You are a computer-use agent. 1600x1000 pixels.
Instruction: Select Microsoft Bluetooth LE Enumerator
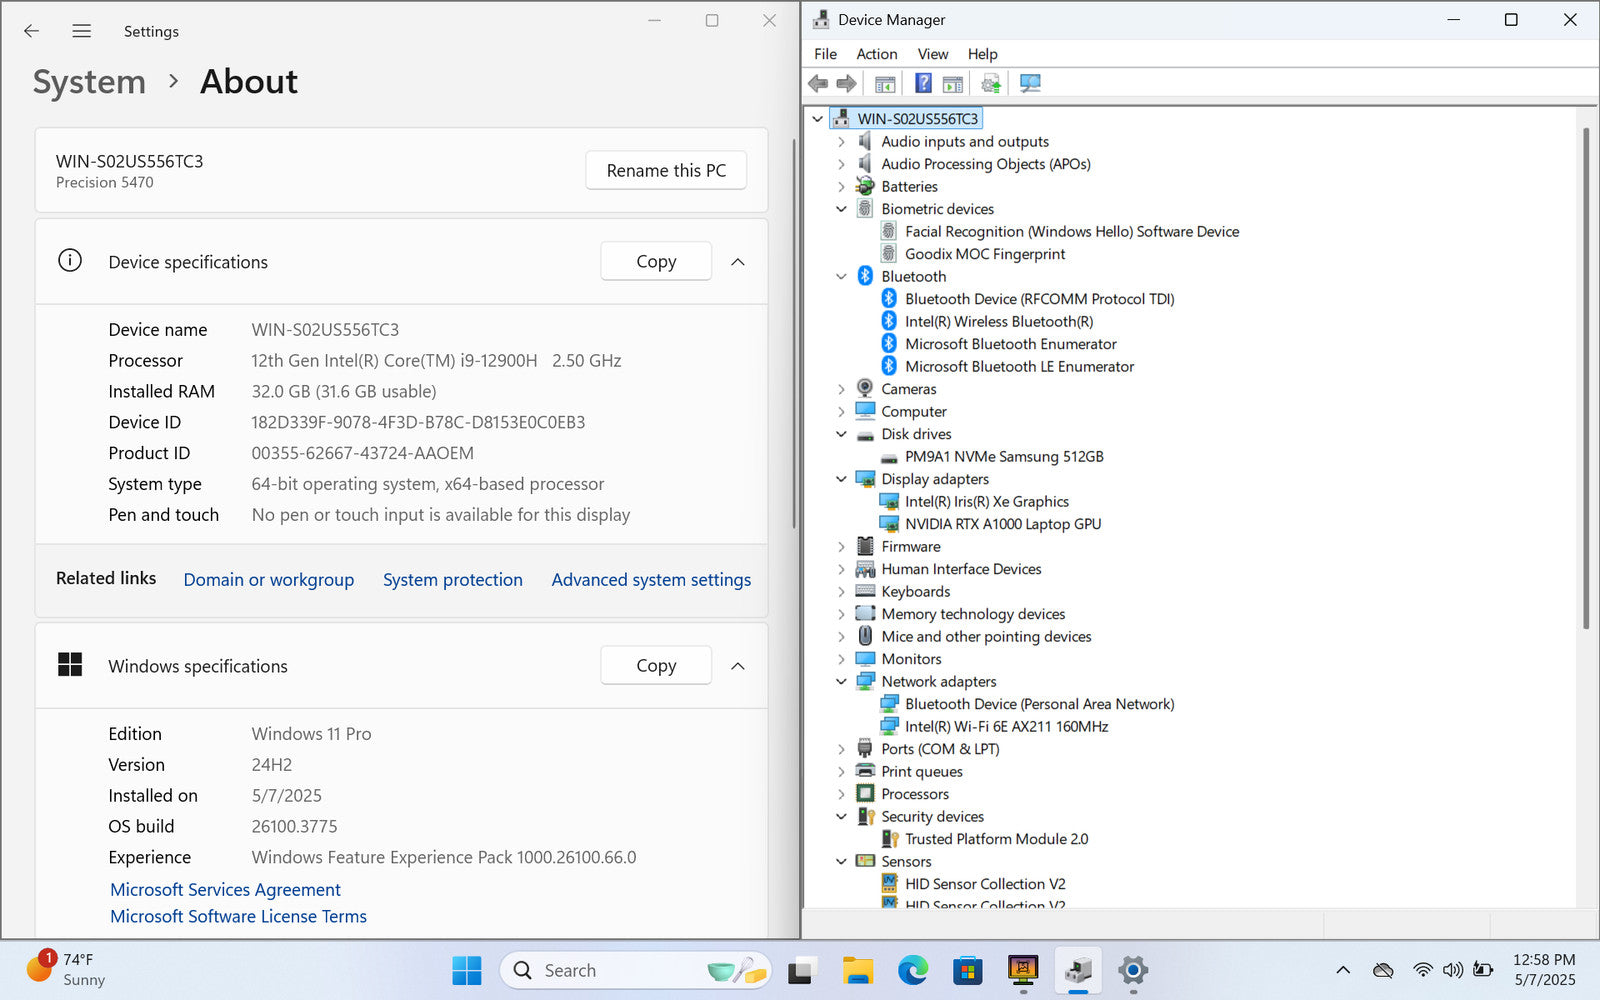[1019, 366]
